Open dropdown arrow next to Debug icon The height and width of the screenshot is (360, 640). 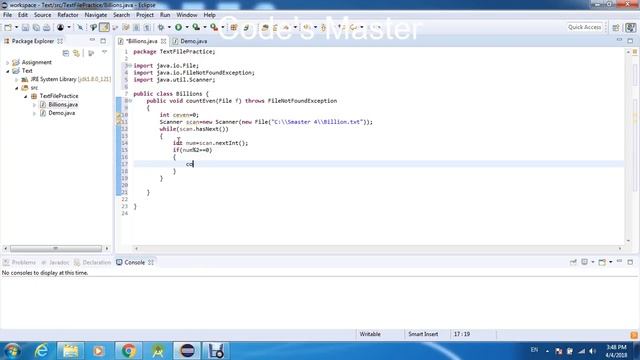[x=169, y=27]
